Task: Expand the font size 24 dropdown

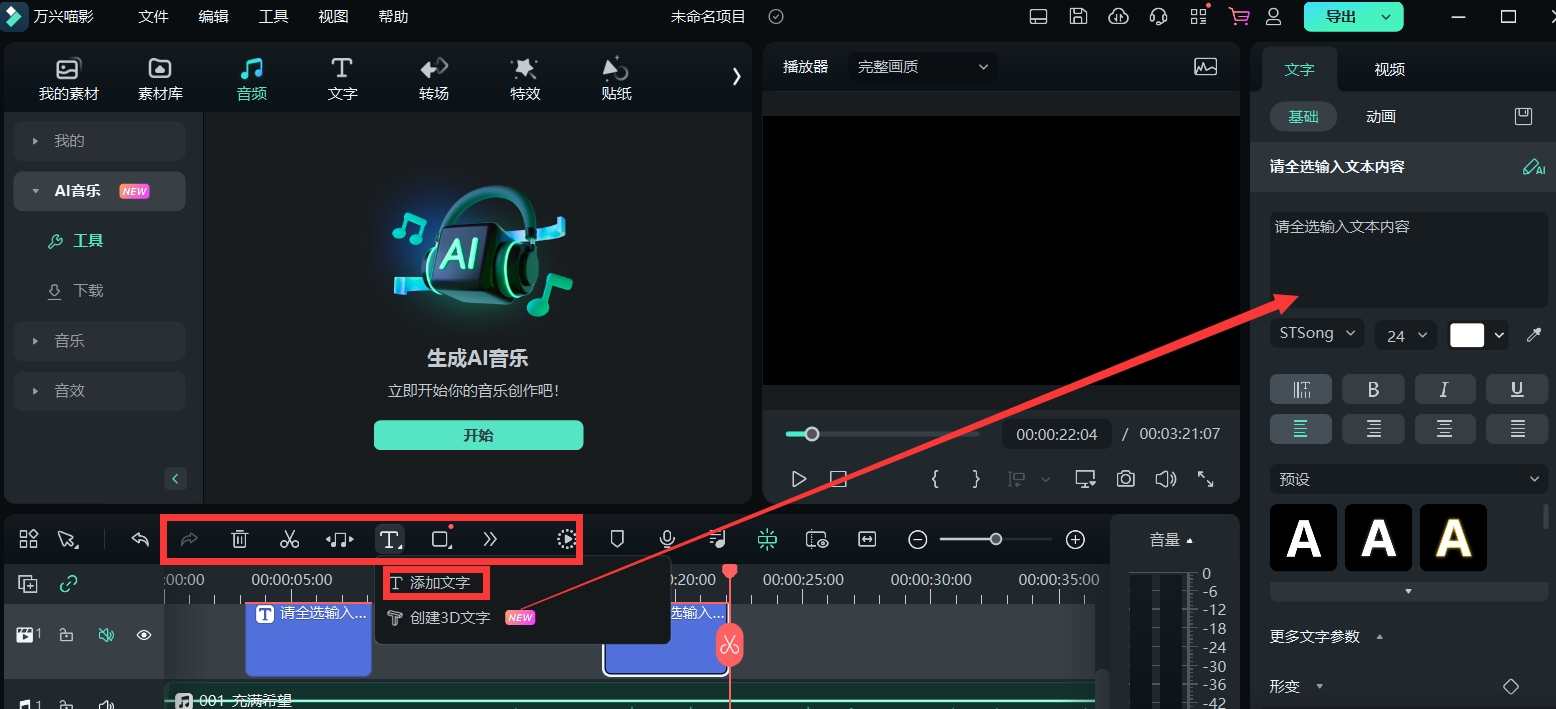Action: pos(1405,334)
